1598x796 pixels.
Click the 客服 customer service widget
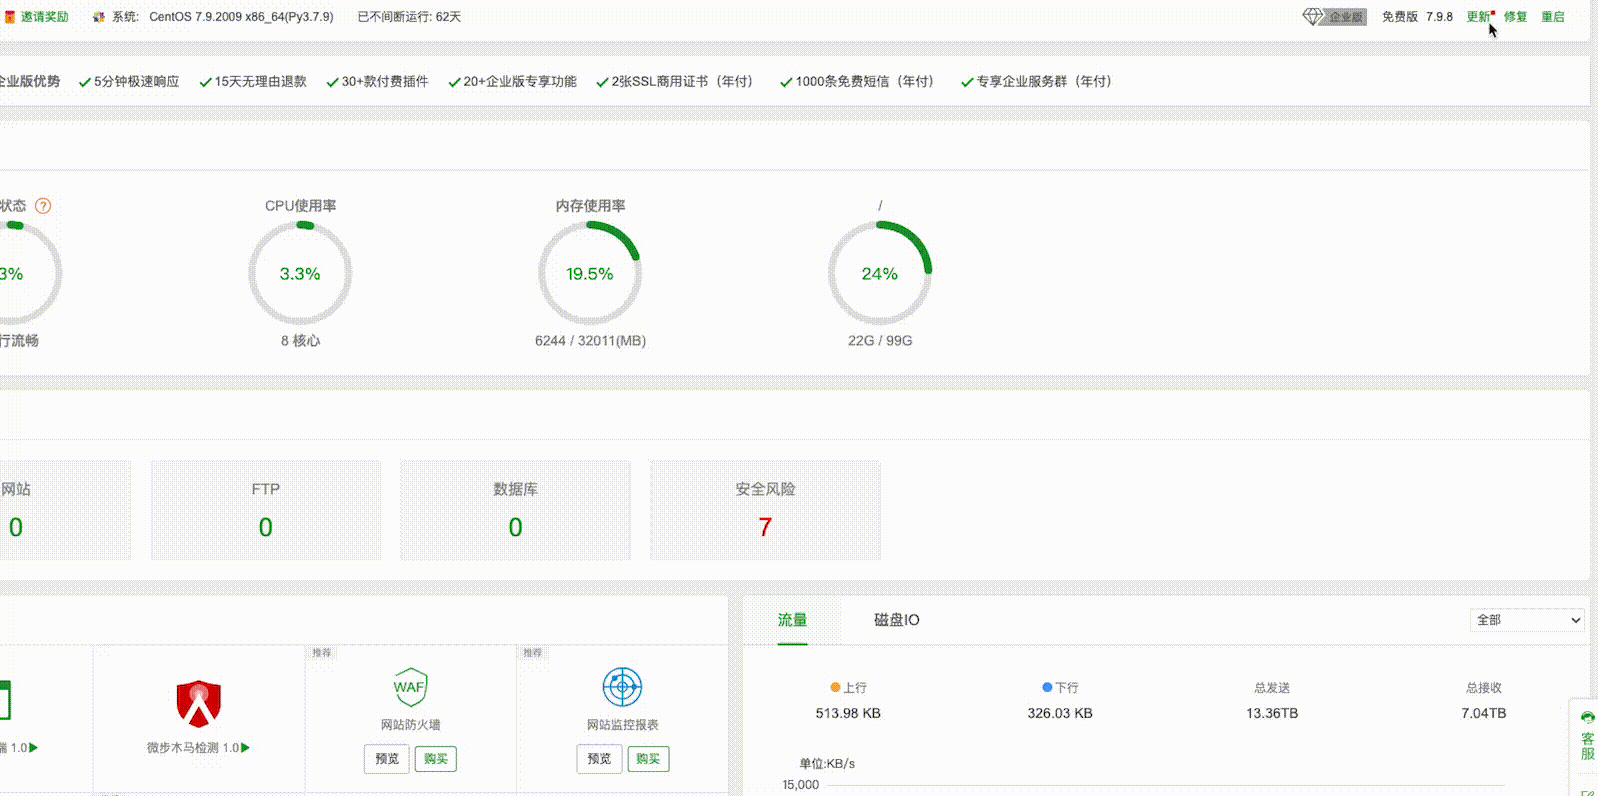click(1587, 738)
